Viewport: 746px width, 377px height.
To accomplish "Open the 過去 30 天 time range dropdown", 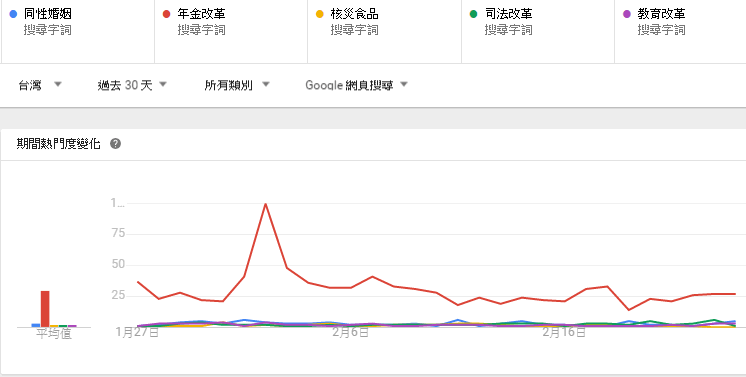I will click(x=132, y=85).
